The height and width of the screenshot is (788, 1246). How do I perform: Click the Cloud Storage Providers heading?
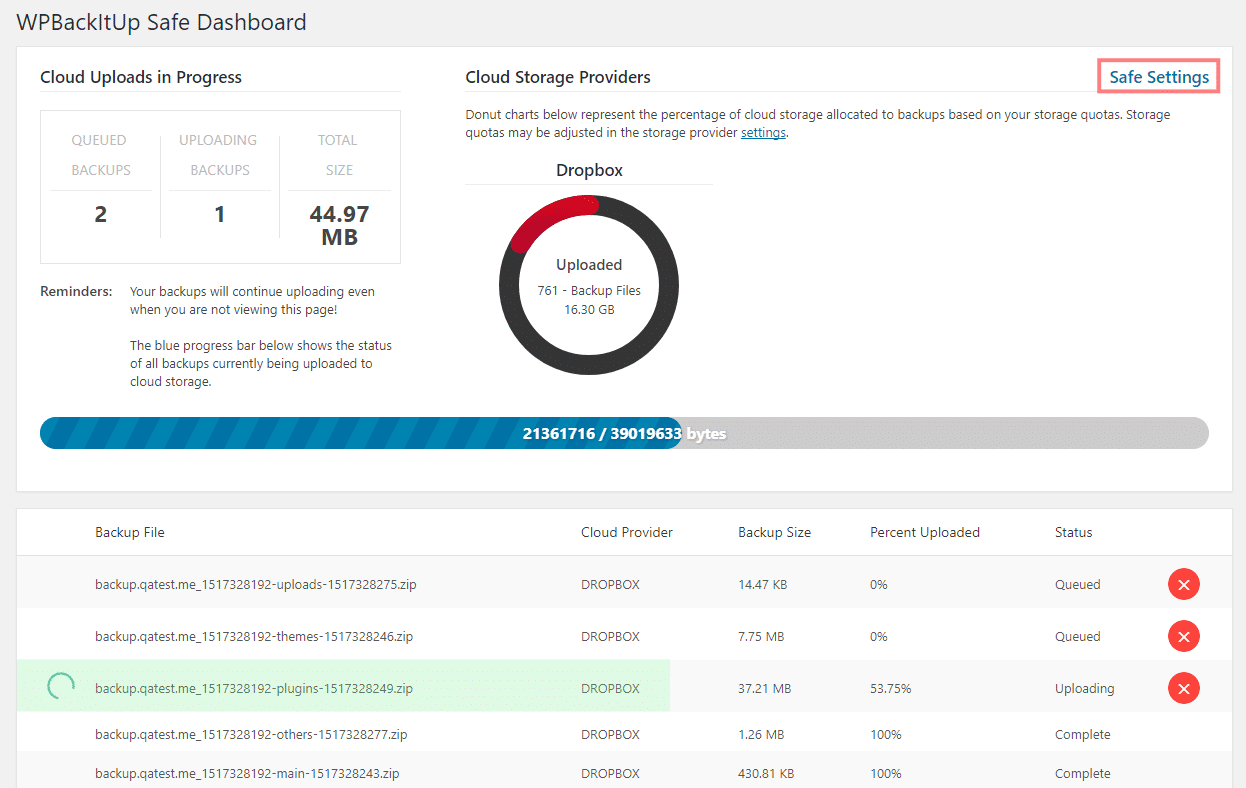(558, 77)
